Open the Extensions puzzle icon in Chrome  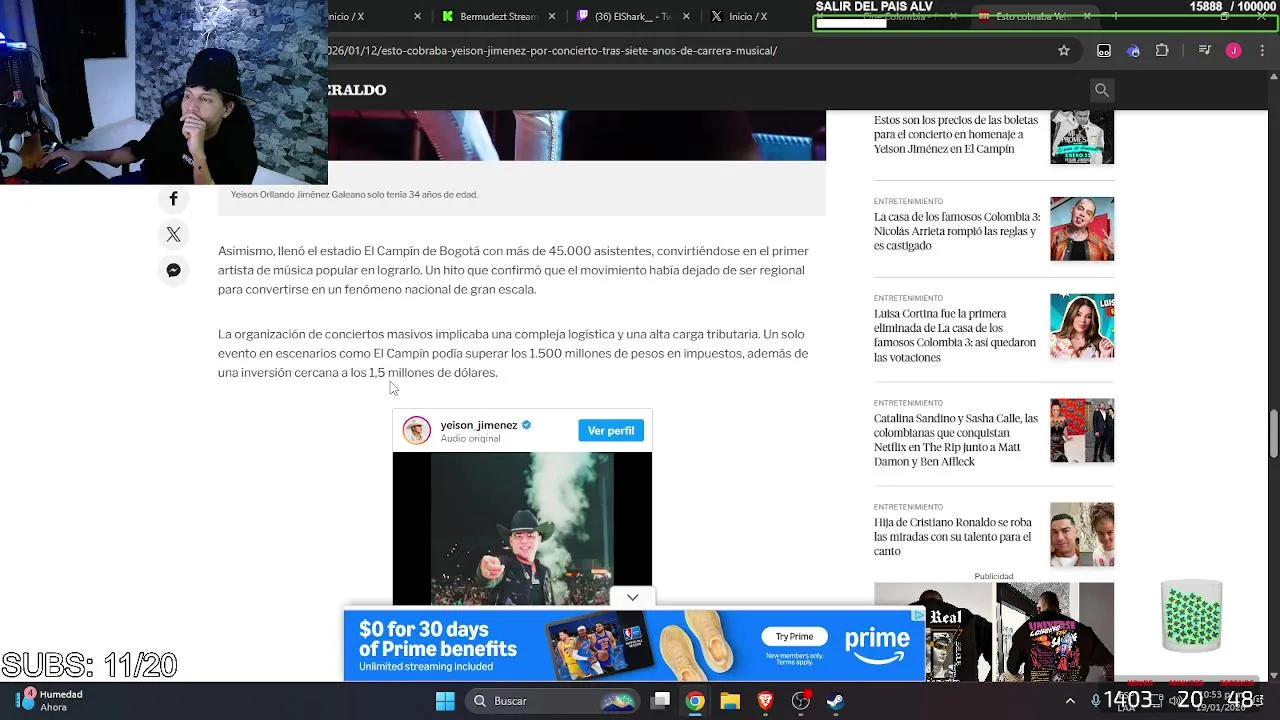pos(1162,50)
